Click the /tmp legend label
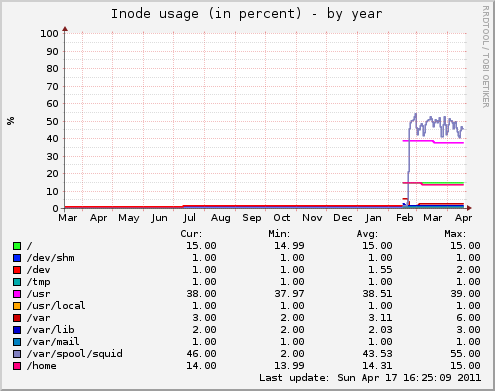This screenshot has height=391, width=495. pyautogui.click(x=39, y=282)
